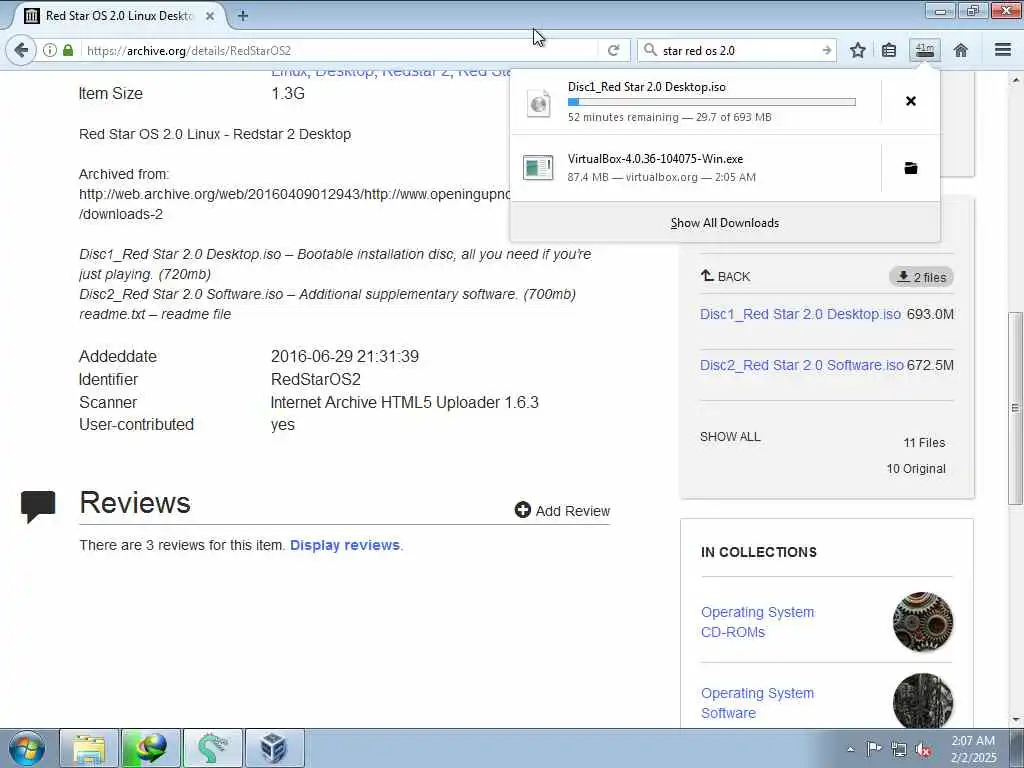Open Internet Download Manager taskbar icon
Screen dimensions: 1024x768
[x=150, y=748]
